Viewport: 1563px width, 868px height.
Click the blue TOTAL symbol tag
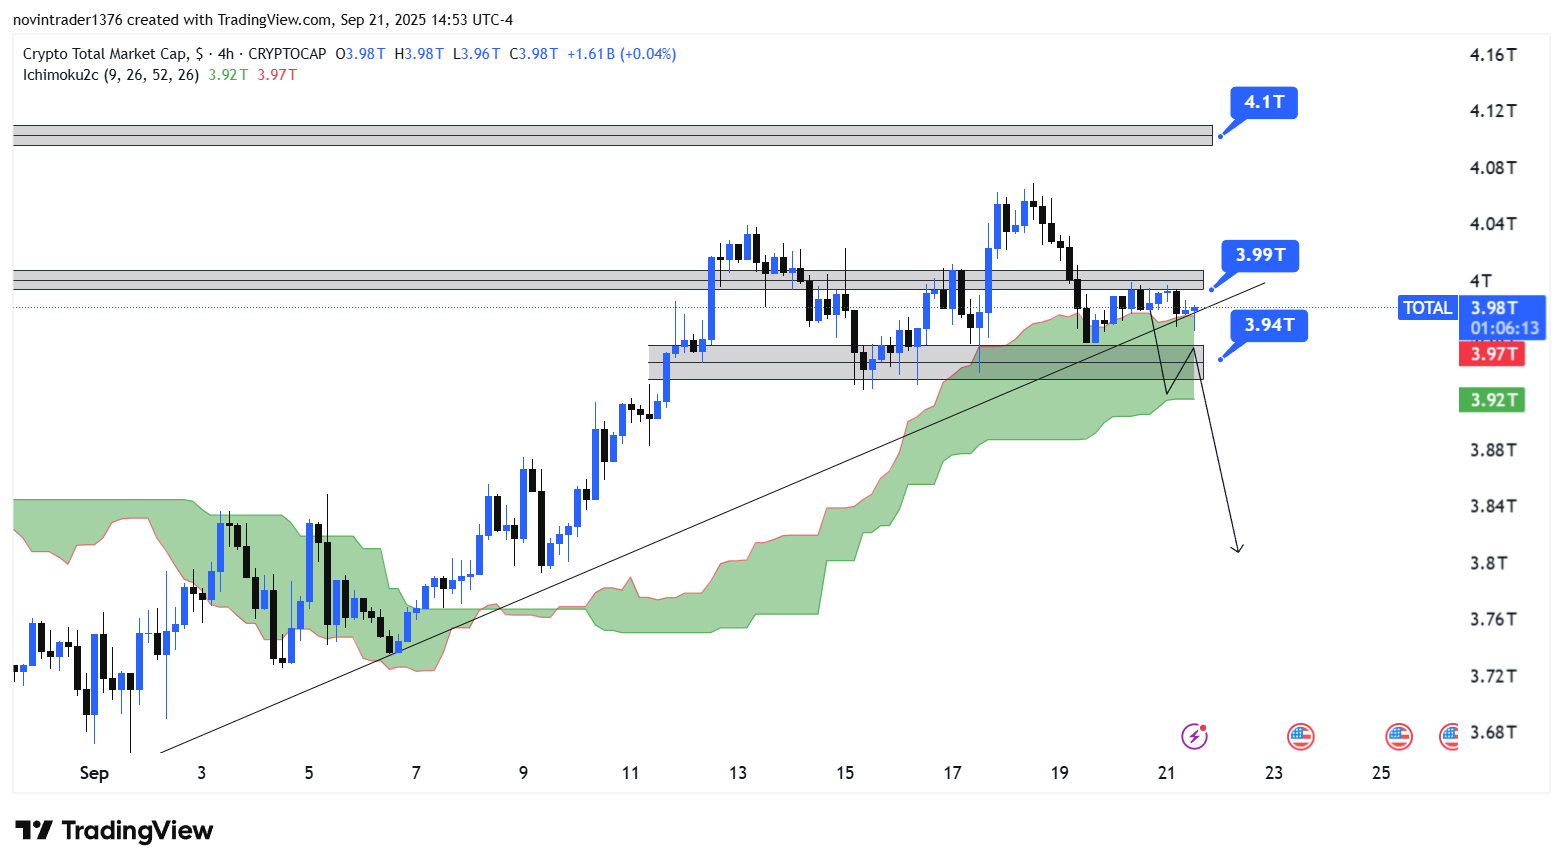click(1427, 308)
